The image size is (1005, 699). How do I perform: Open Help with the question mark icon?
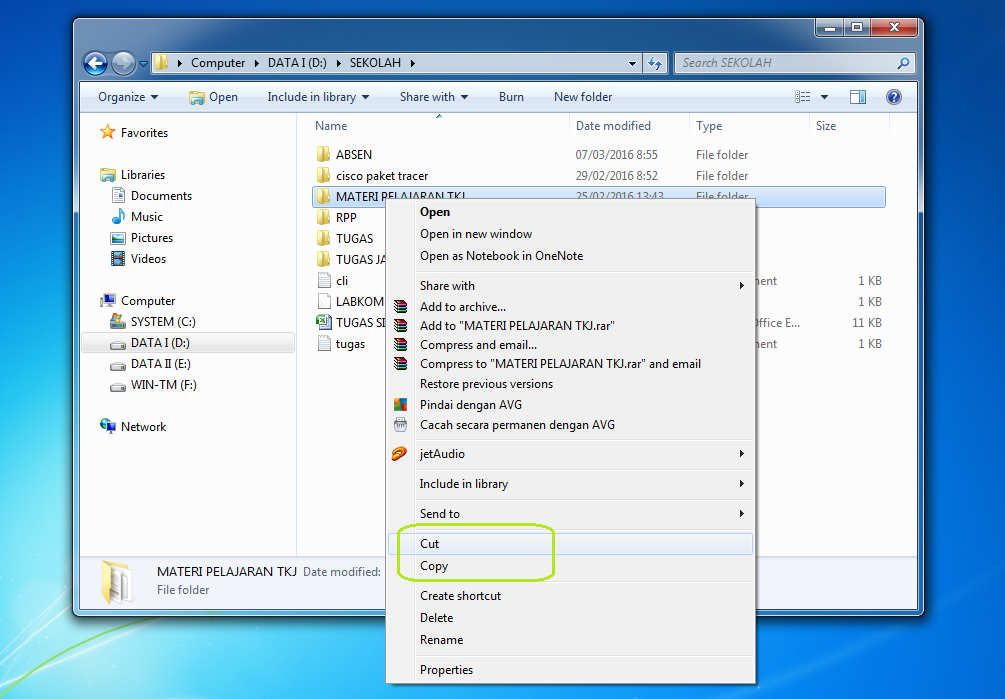click(x=893, y=97)
